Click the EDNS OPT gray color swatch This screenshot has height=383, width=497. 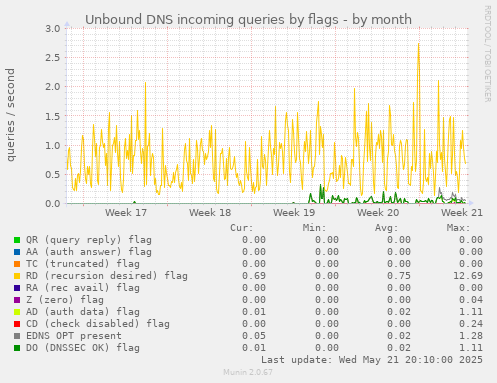coord(17,336)
